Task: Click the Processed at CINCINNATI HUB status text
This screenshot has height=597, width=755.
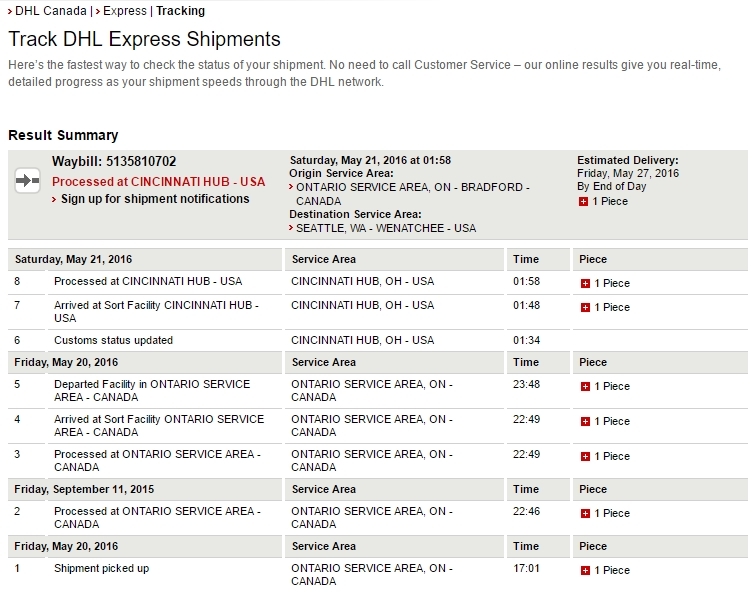Action: point(158,181)
